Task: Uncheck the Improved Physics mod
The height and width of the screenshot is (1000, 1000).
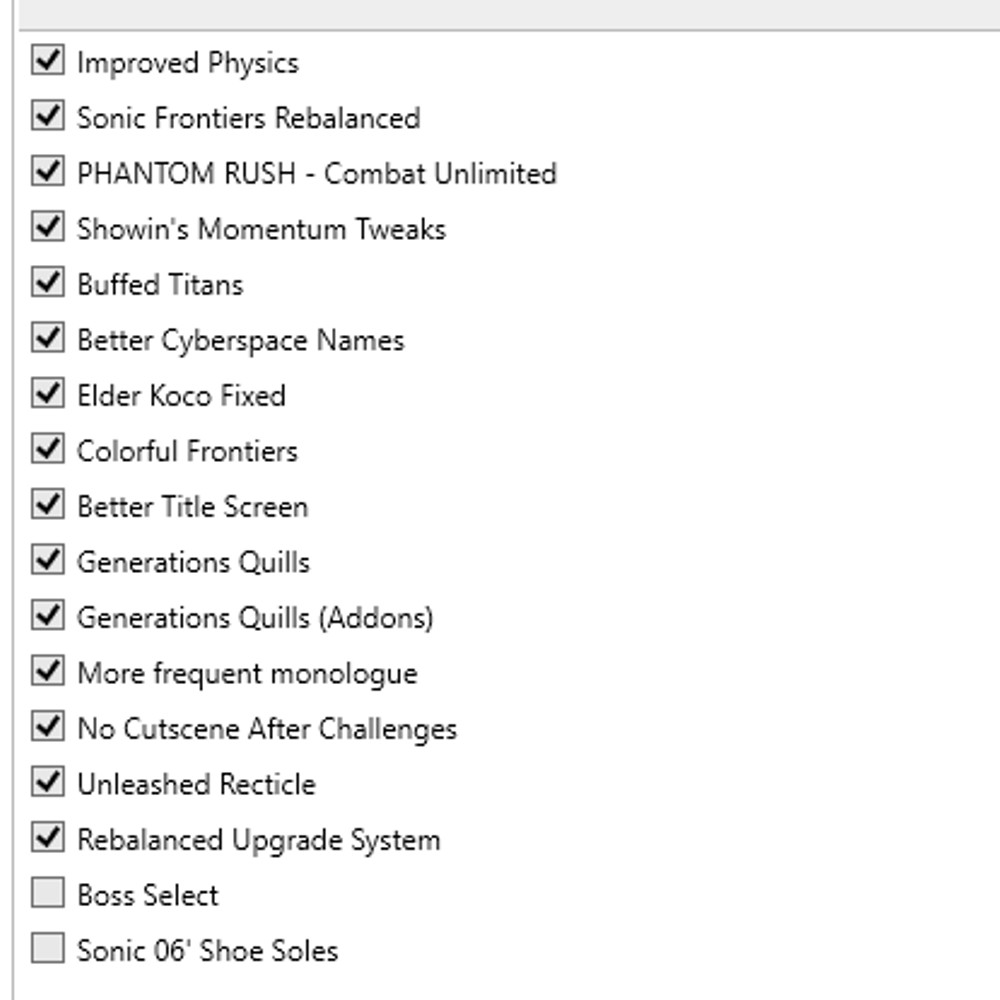Action: [x=46, y=62]
